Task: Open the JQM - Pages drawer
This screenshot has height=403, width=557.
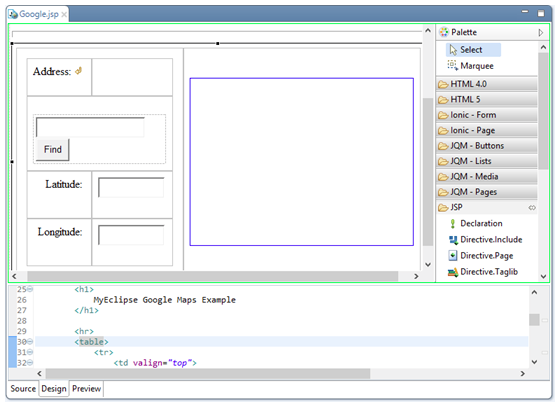Action: click(487, 192)
